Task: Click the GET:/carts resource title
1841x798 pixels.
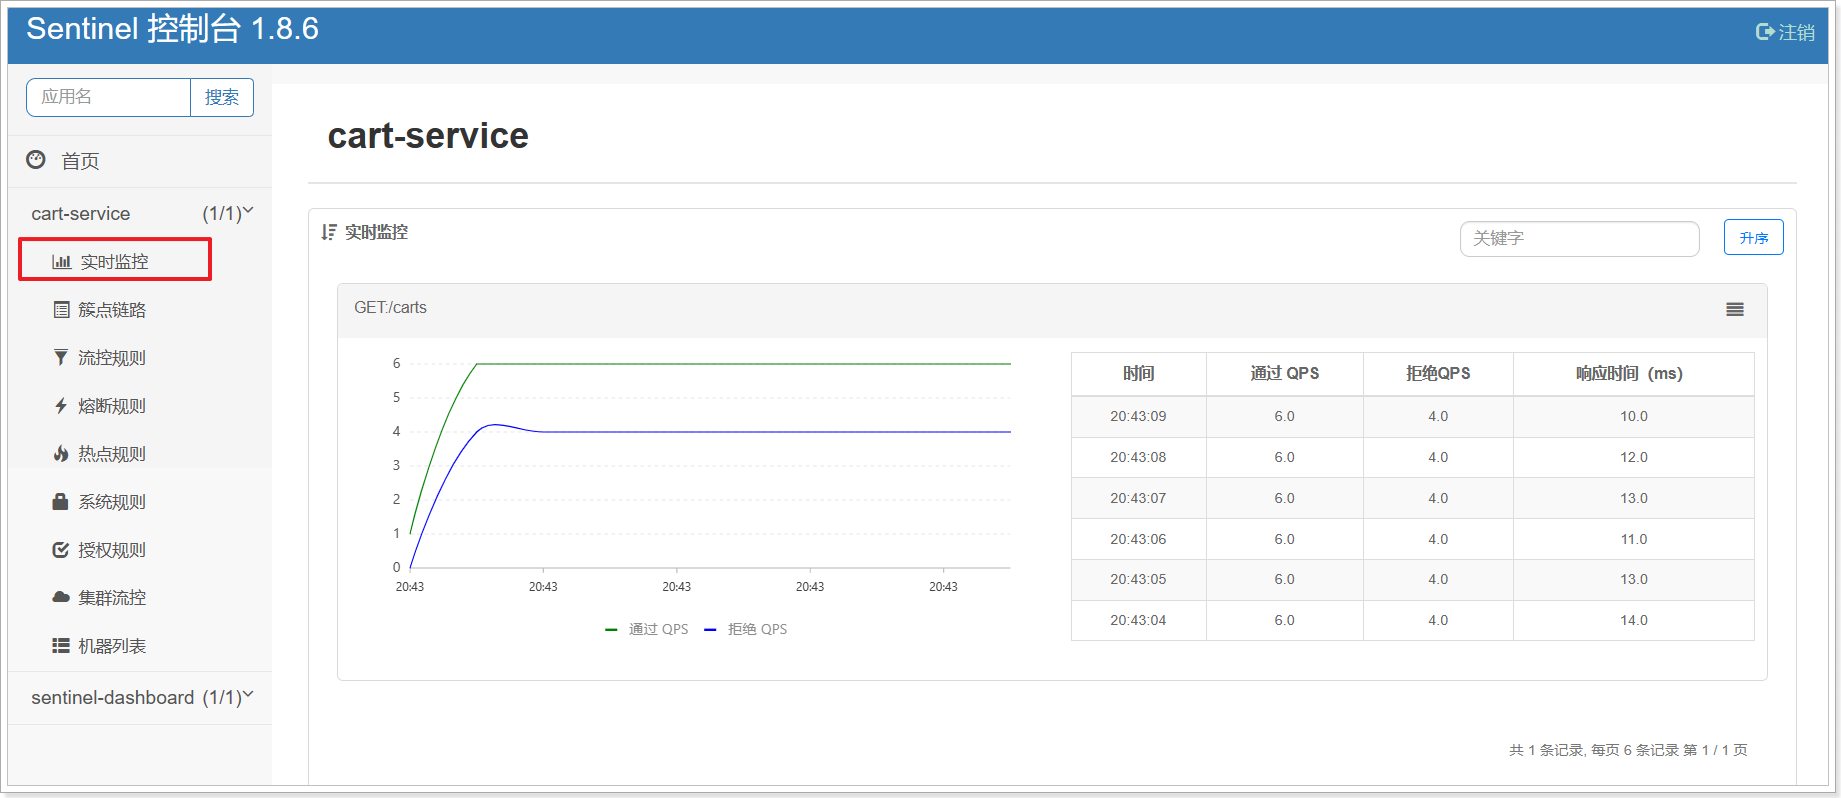Action: [x=390, y=308]
